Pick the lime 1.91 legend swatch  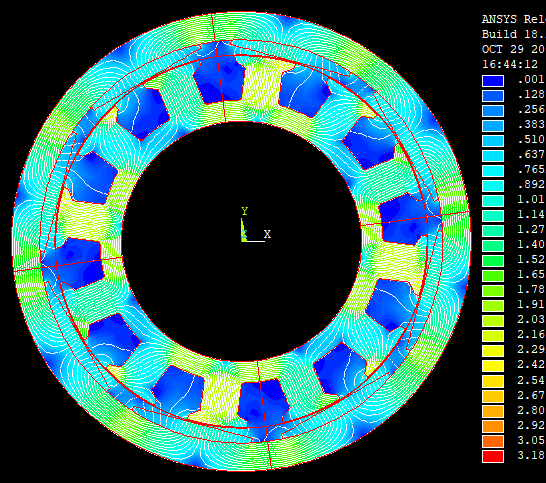click(493, 306)
